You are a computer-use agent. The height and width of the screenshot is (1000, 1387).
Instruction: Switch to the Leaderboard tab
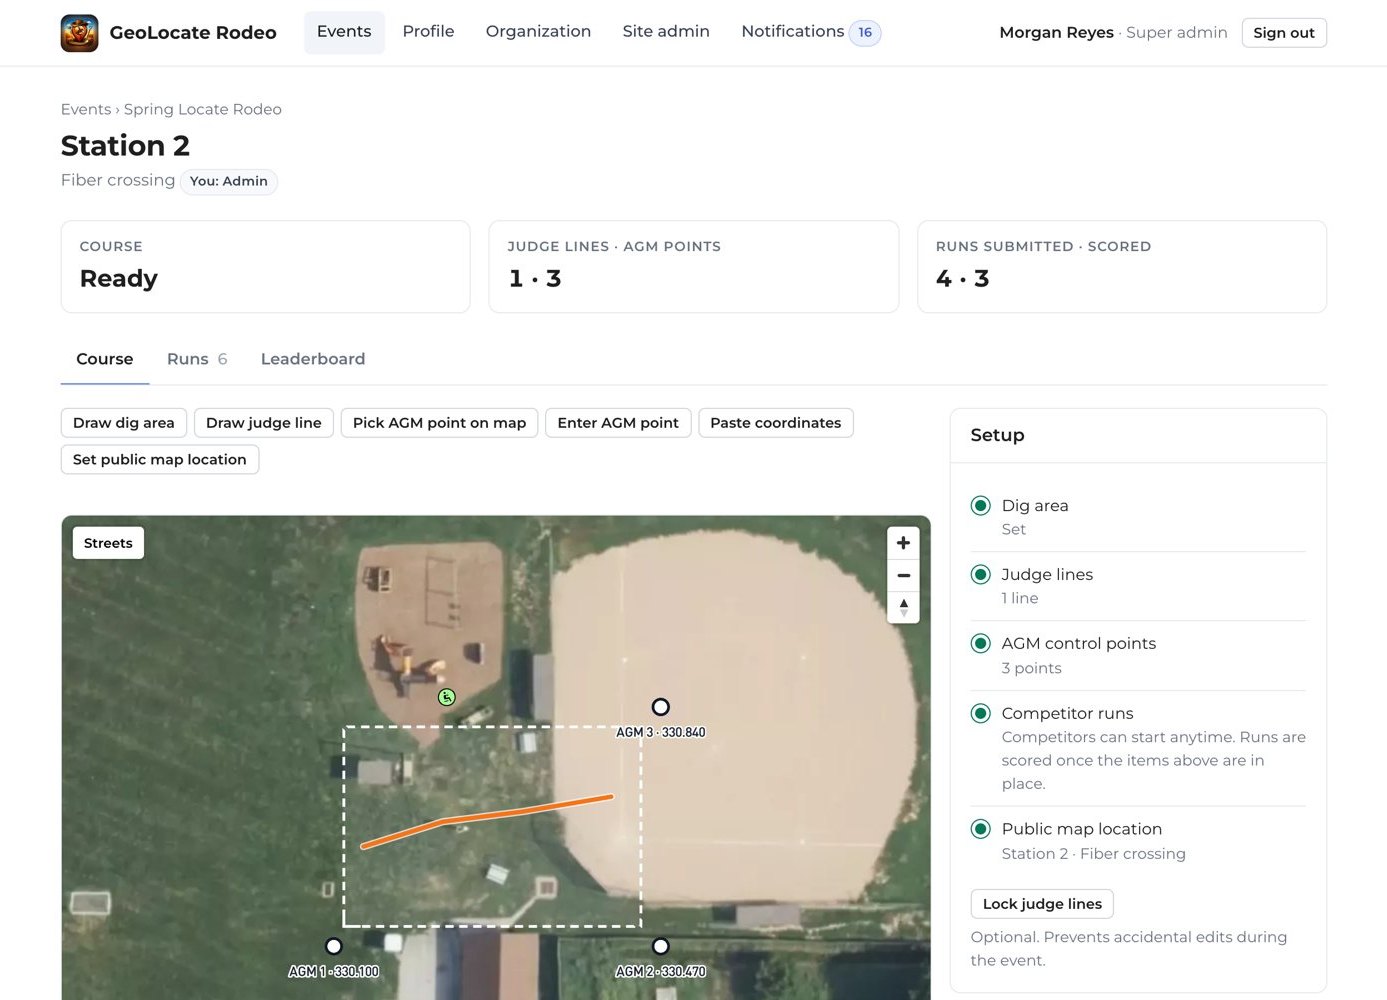(x=313, y=359)
